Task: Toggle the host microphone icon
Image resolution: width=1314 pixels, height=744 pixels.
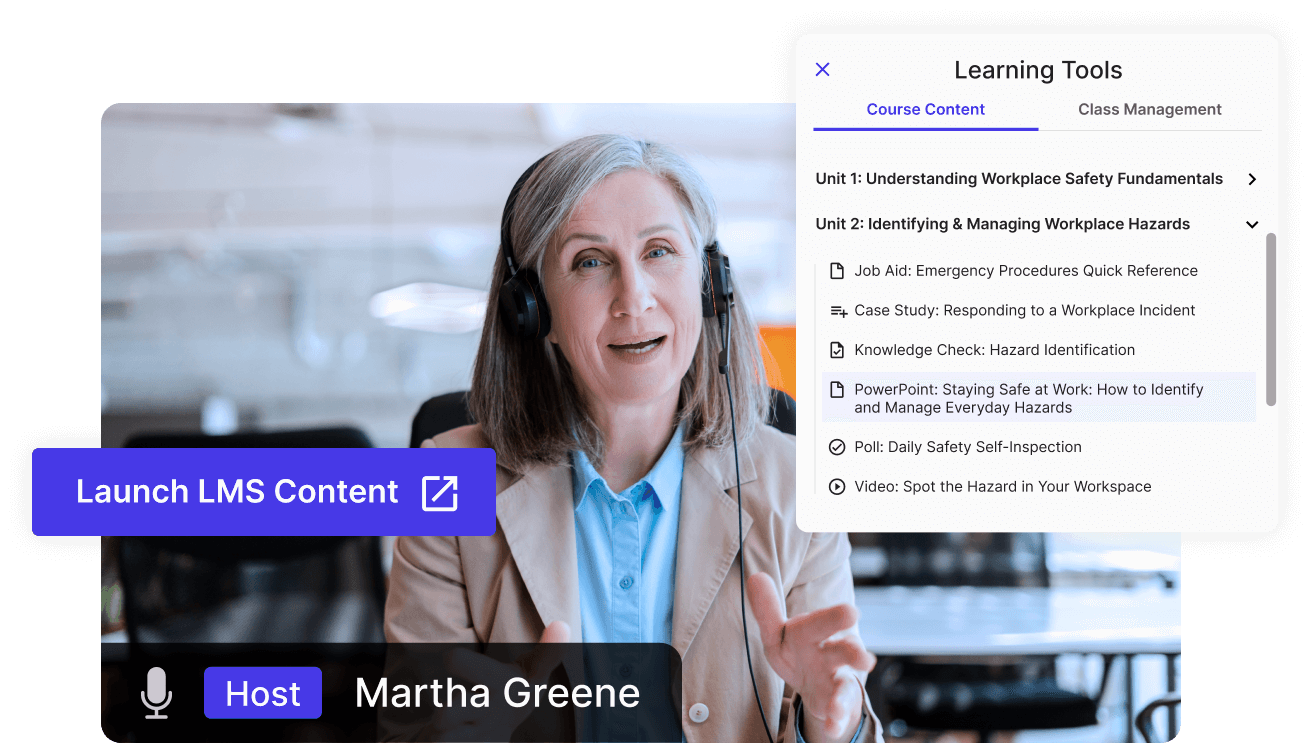Action: pos(156,693)
